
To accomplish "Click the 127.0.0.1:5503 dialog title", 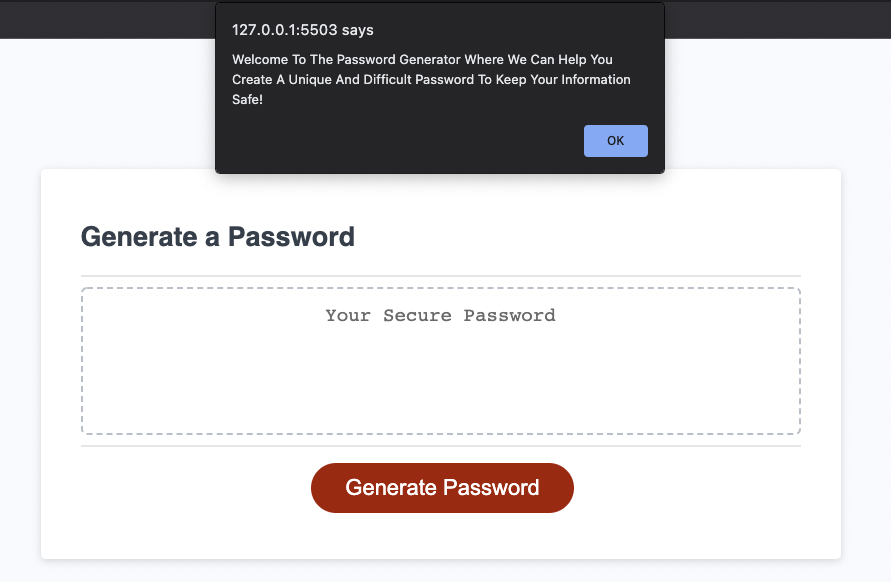I will pos(302,30).
